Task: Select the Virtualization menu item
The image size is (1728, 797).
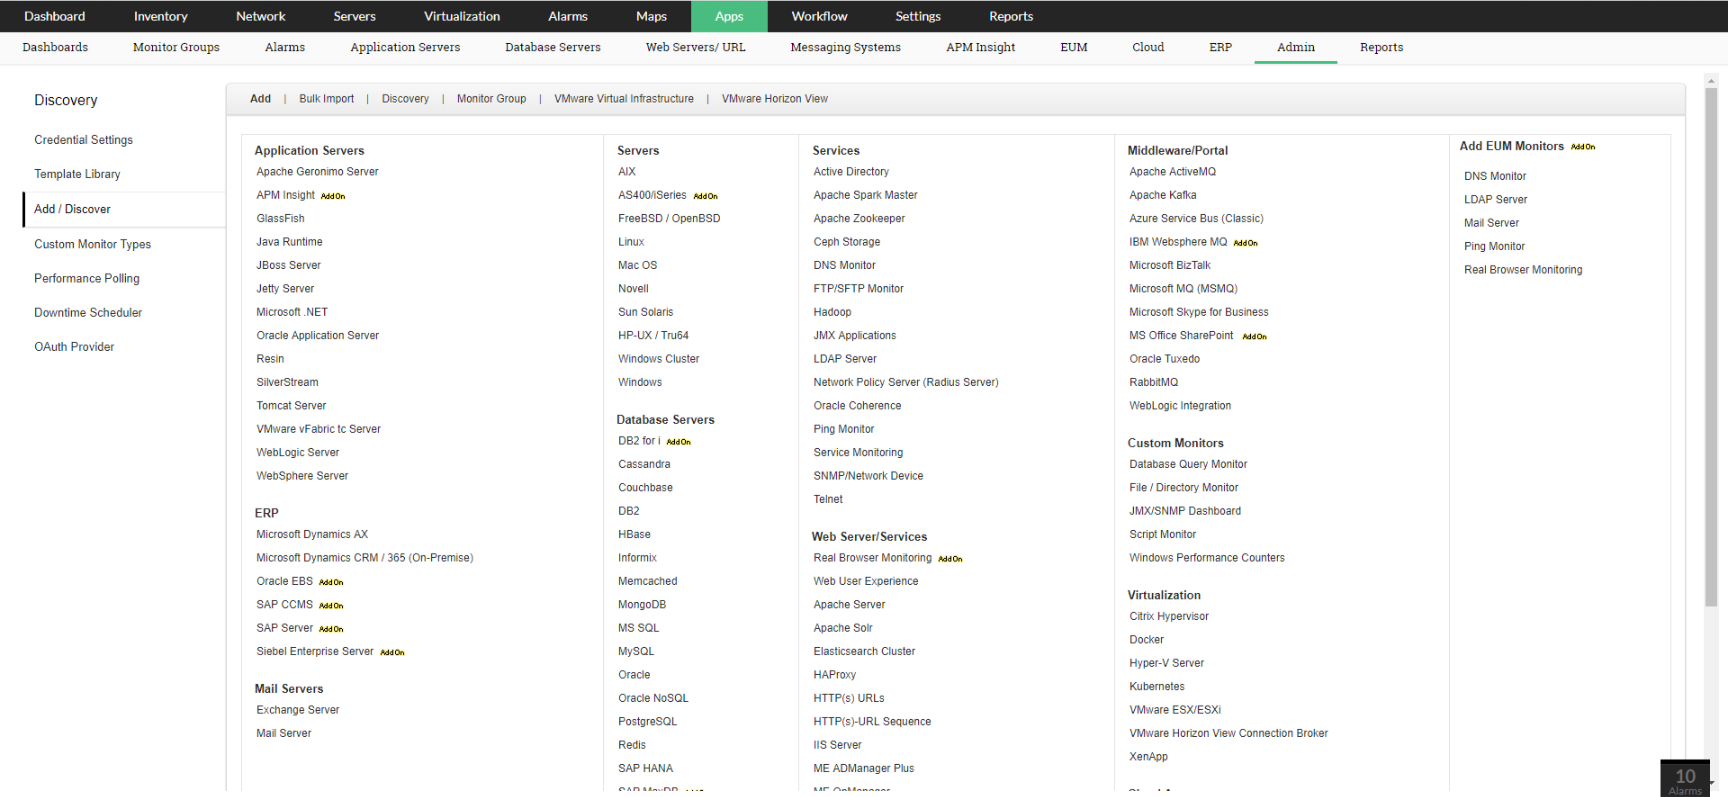Action: click(462, 16)
